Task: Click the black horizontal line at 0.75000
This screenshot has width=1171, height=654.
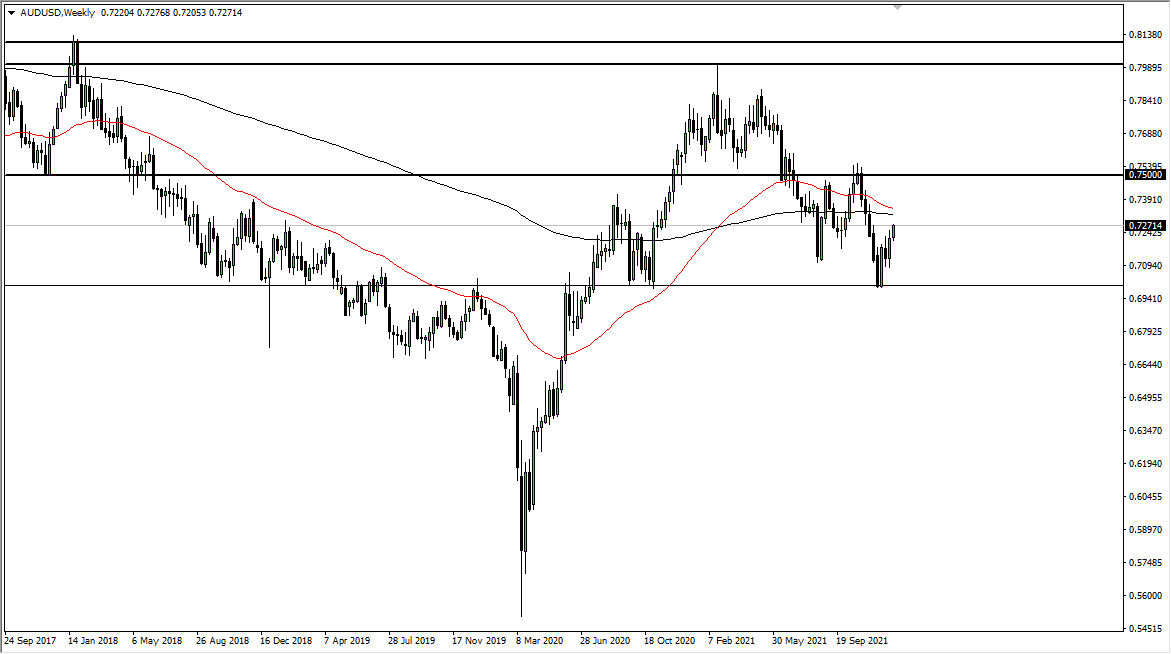Action: (x=600, y=175)
